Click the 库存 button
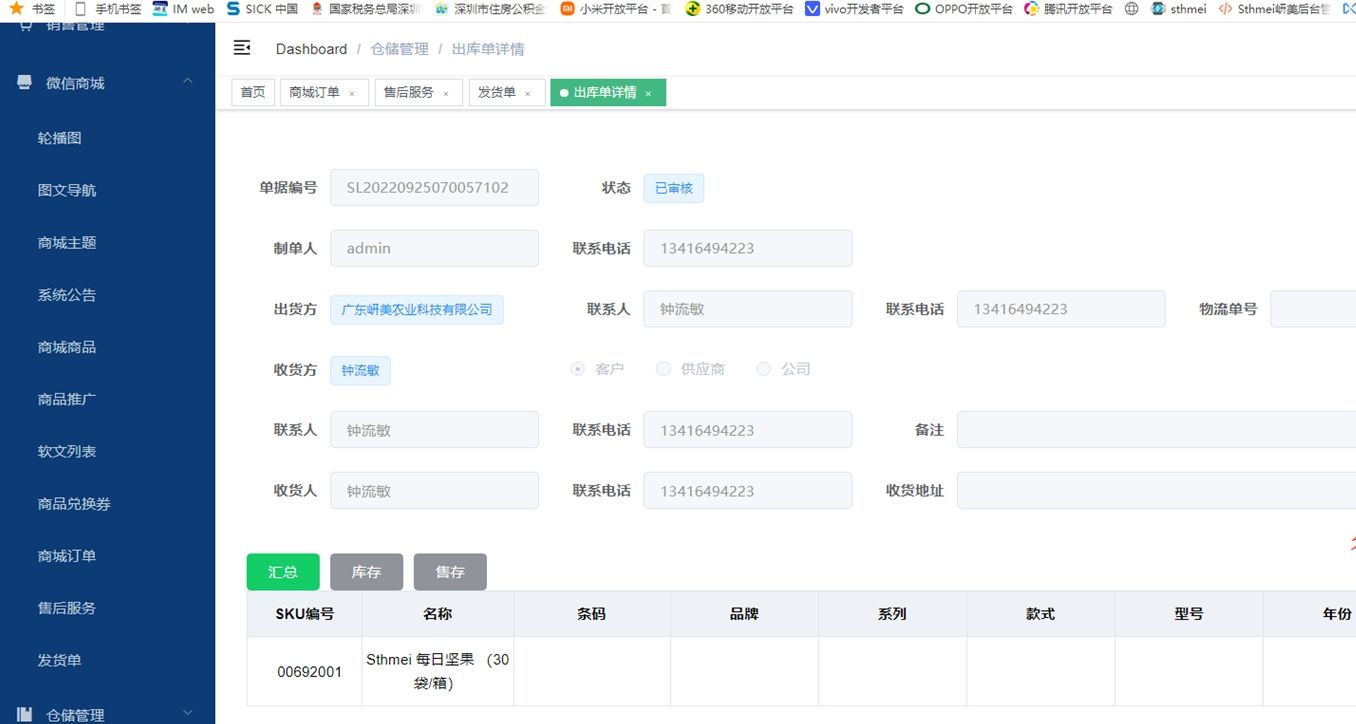Viewport: 1356px width, 724px height. tap(366, 572)
